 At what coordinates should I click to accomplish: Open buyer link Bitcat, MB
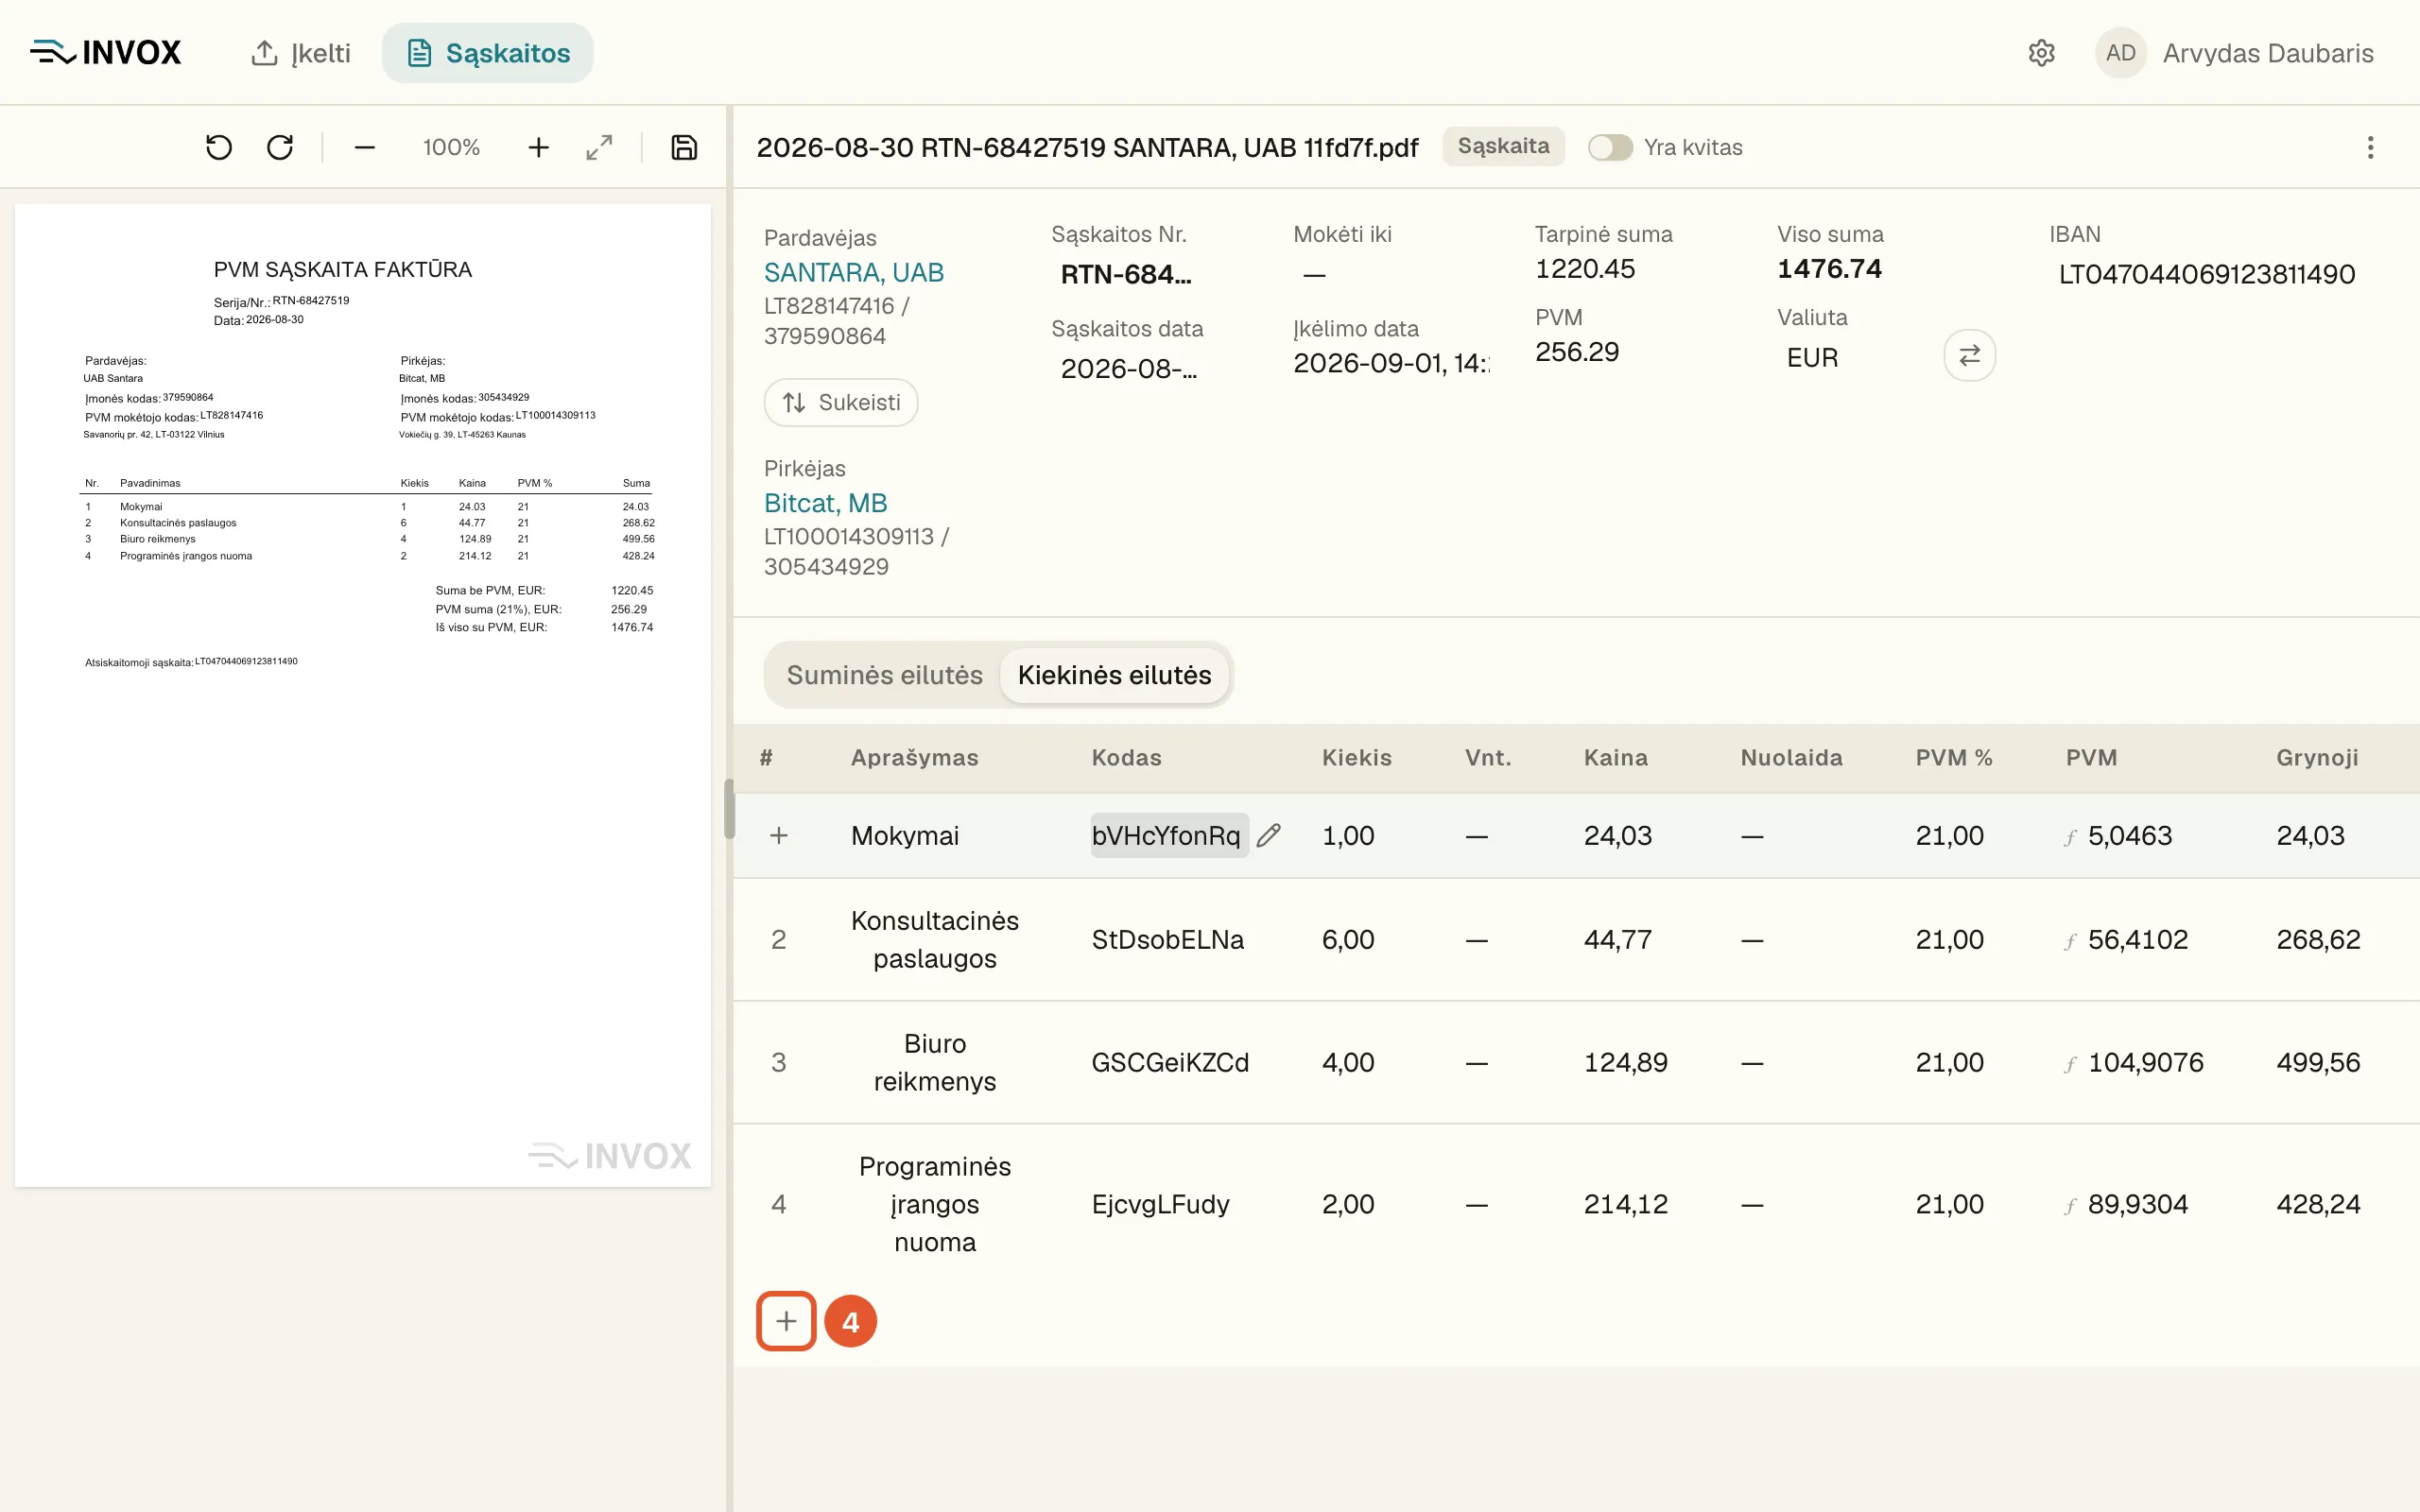[x=826, y=503]
